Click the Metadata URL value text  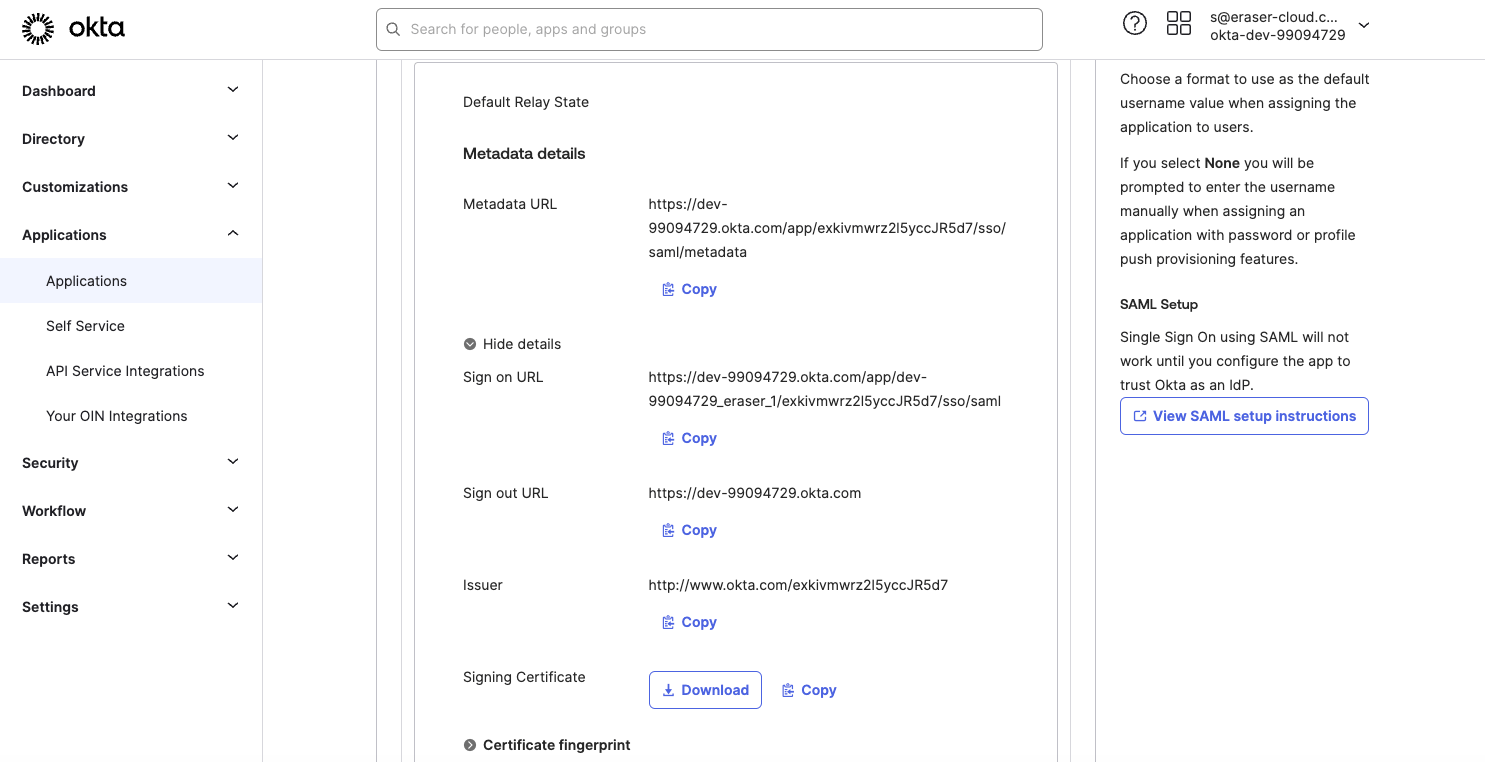827,228
